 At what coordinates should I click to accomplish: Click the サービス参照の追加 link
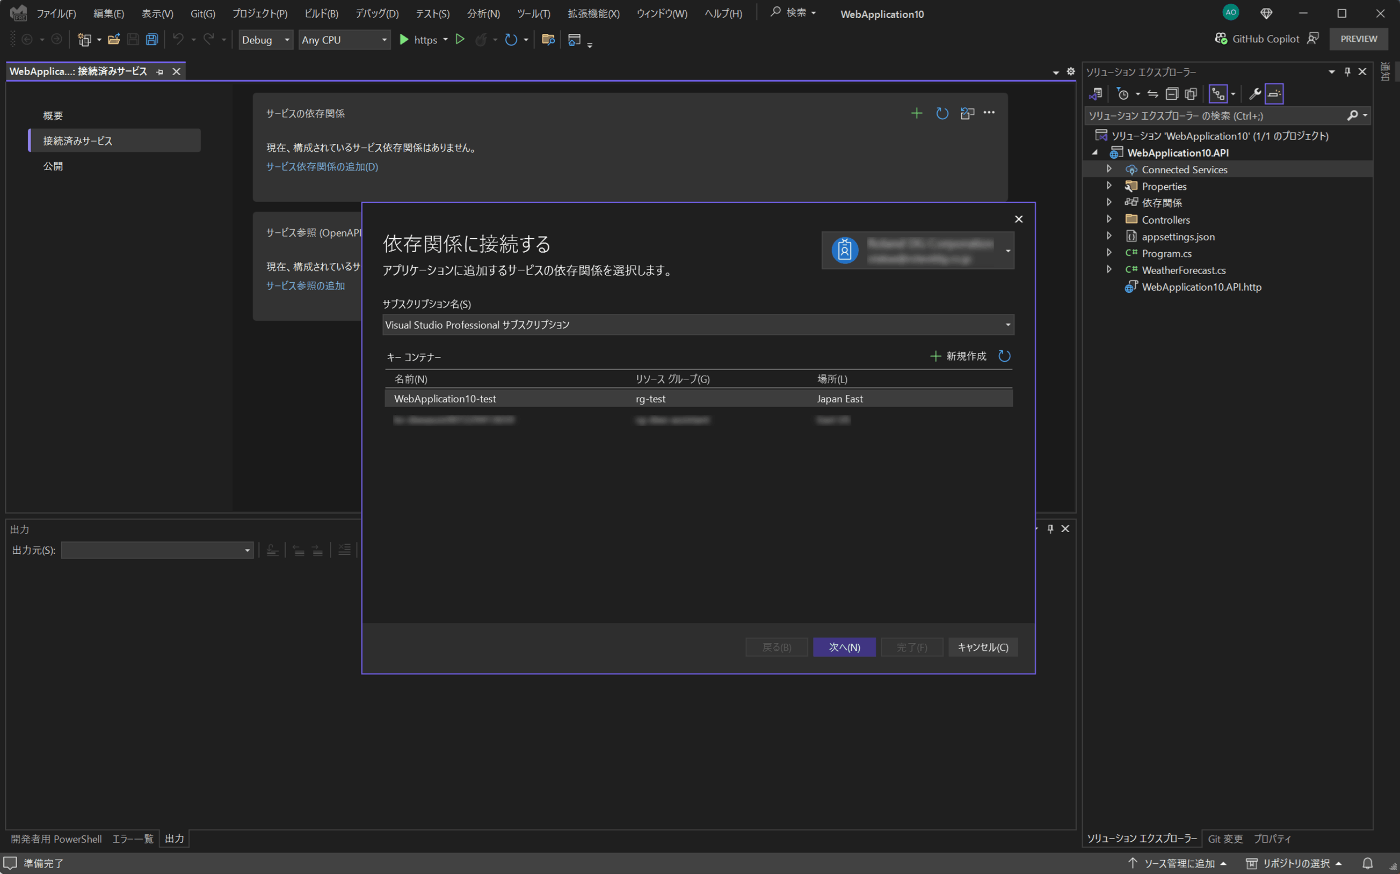tap(305, 286)
